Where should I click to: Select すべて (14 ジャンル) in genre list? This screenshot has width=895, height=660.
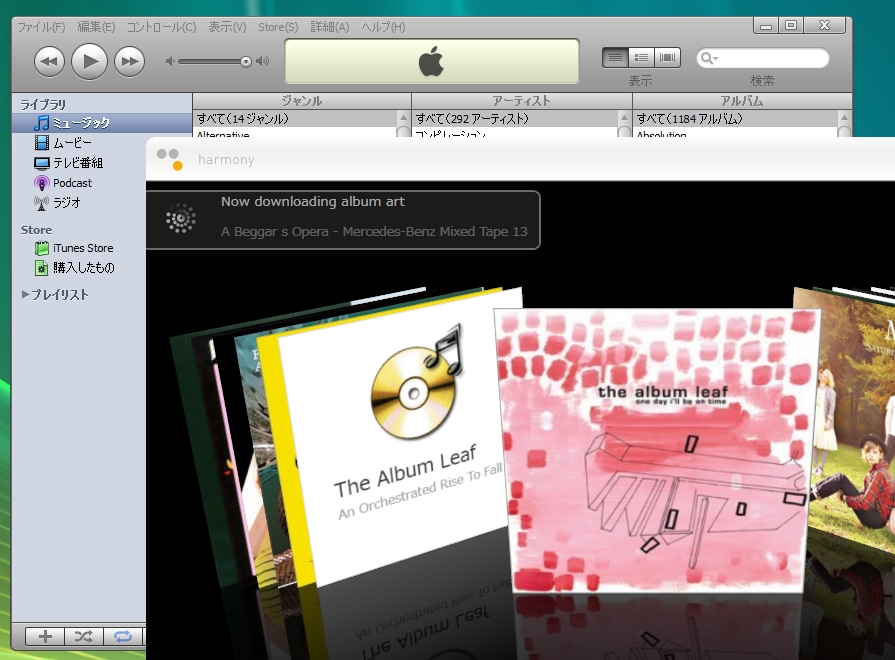295,119
